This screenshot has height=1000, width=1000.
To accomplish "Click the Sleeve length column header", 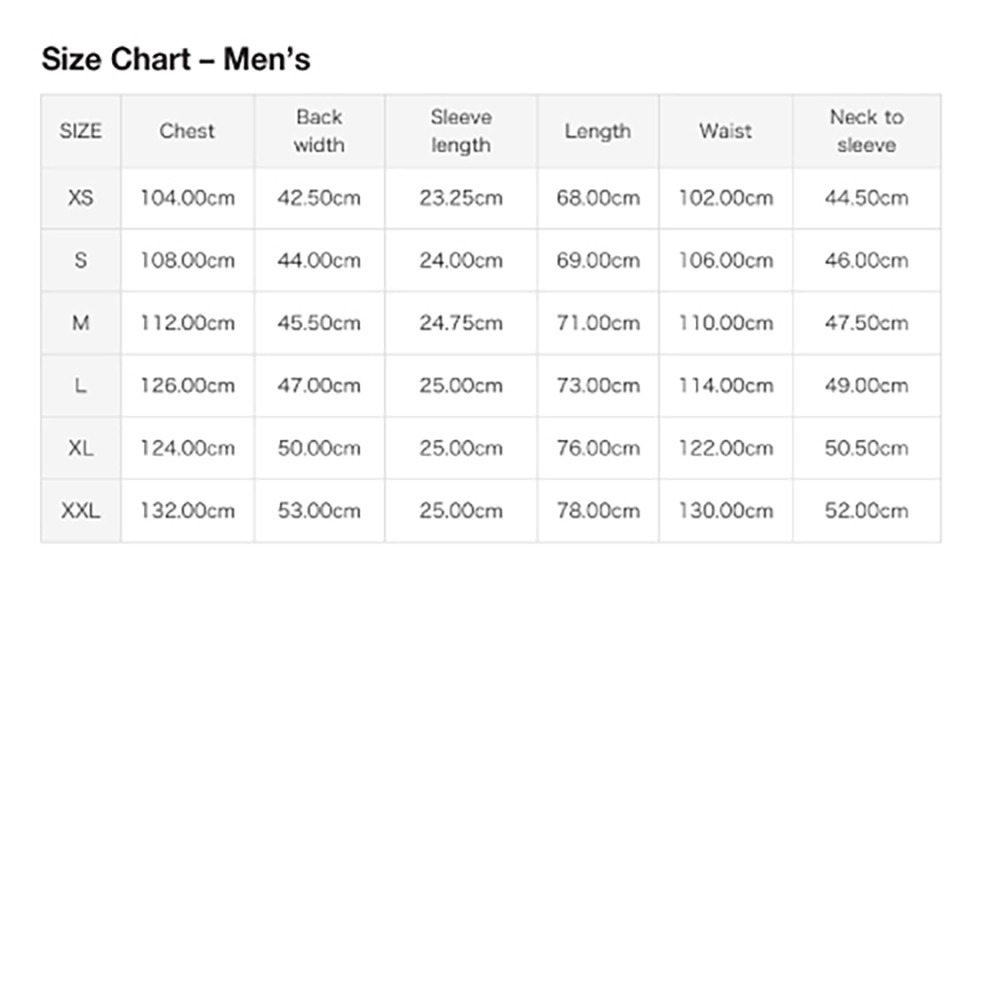I will (x=461, y=131).
